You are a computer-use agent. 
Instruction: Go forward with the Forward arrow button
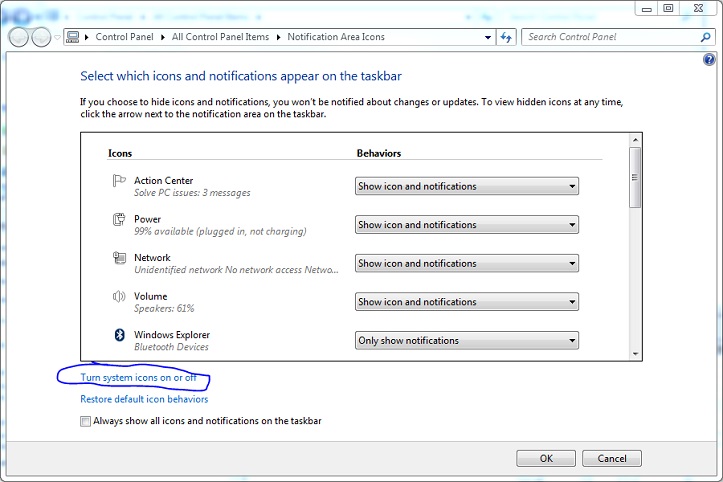(x=41, y=37)
